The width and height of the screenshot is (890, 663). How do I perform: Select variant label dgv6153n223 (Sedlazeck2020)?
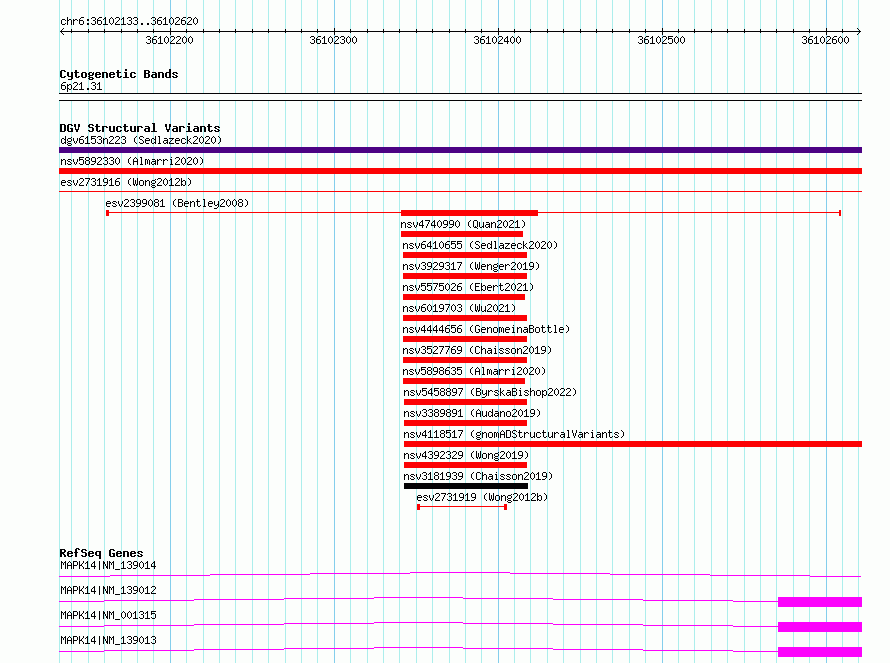coord(141,140)
